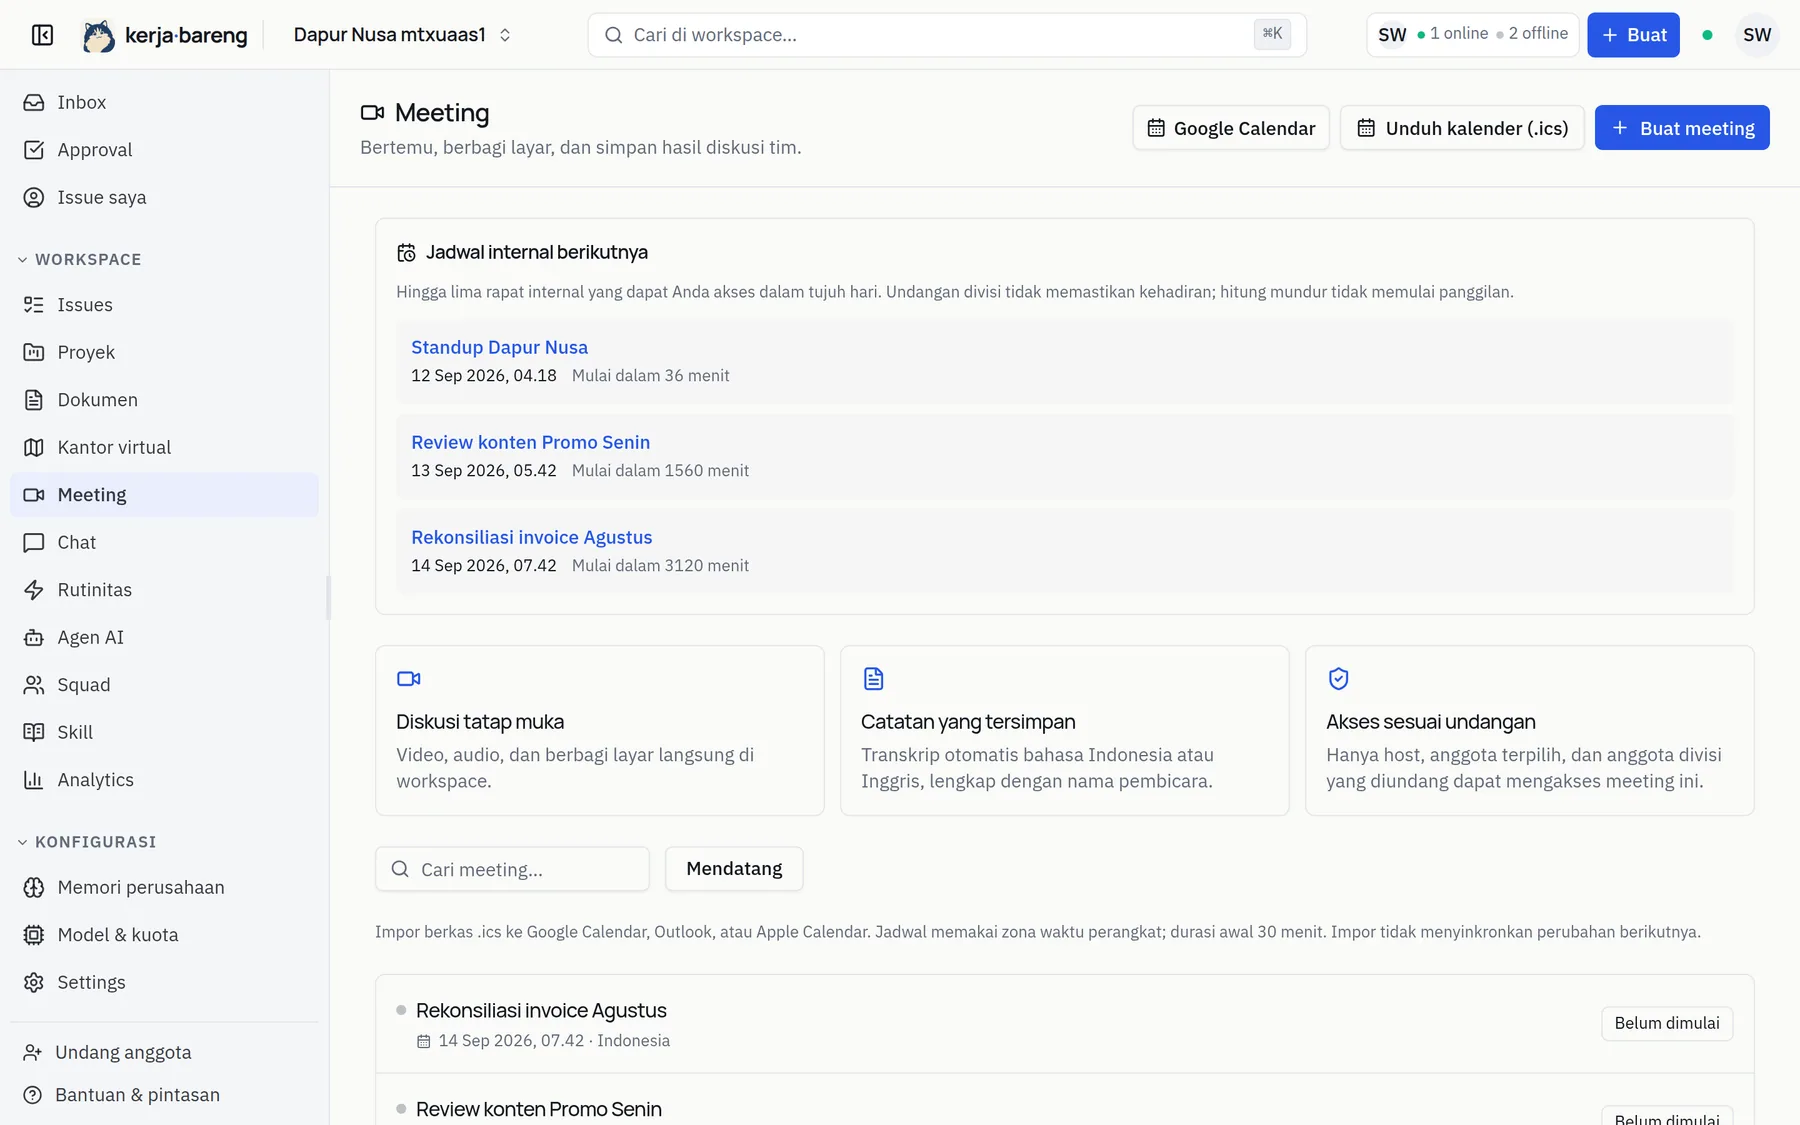Screen dimensions: 1800x1125
Task: Click the kerja-bareng mascot logo
Action: pyautogui.click(x=98, y=35)
